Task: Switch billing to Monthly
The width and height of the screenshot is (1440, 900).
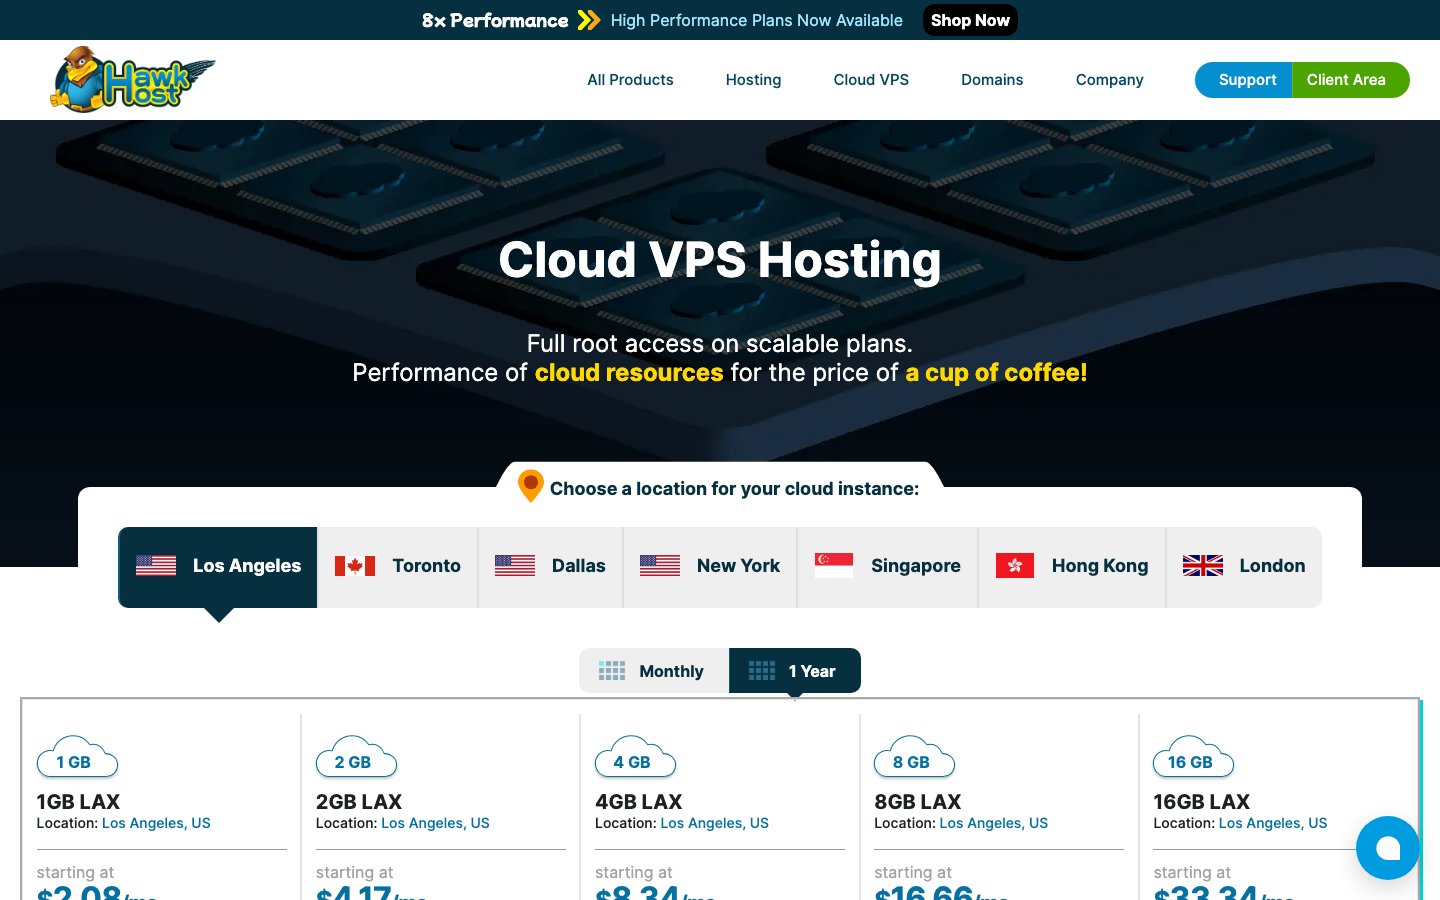Action: pos(654,671)
